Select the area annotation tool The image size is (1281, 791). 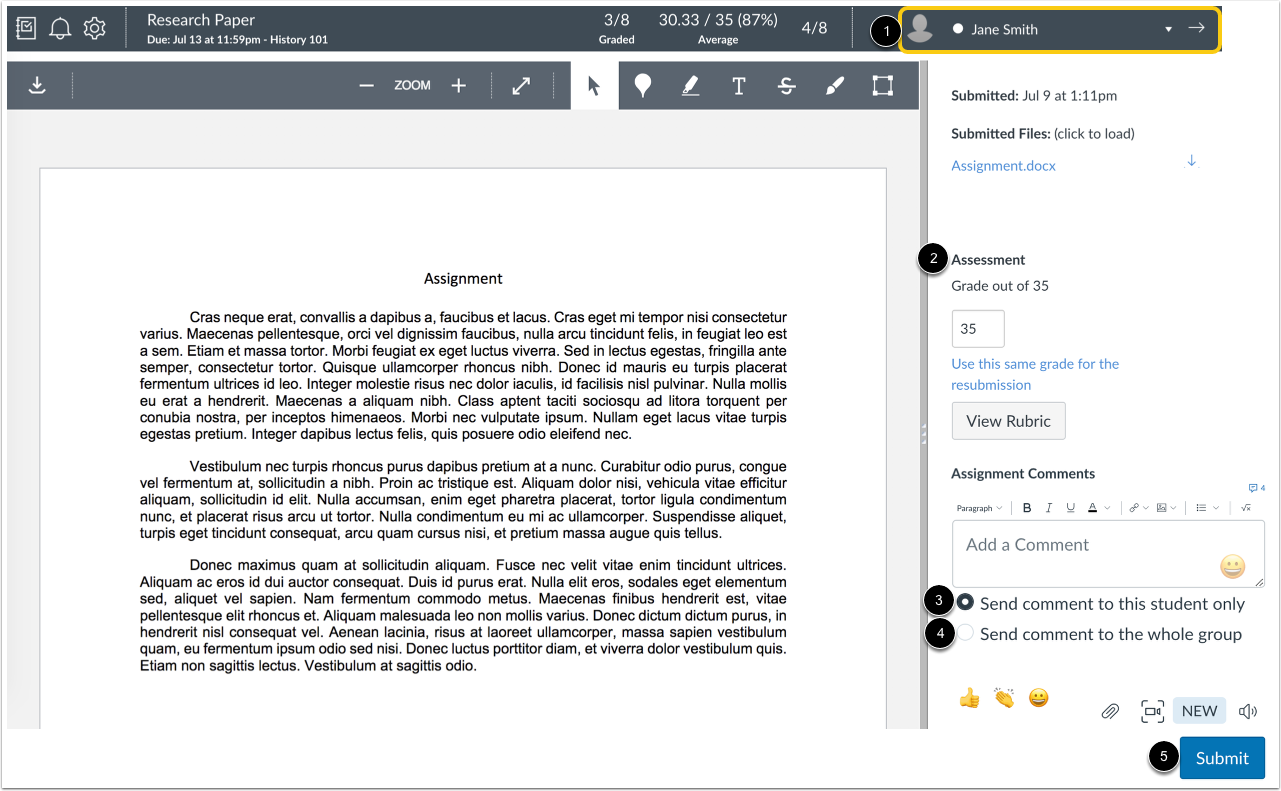coord(882,85)
